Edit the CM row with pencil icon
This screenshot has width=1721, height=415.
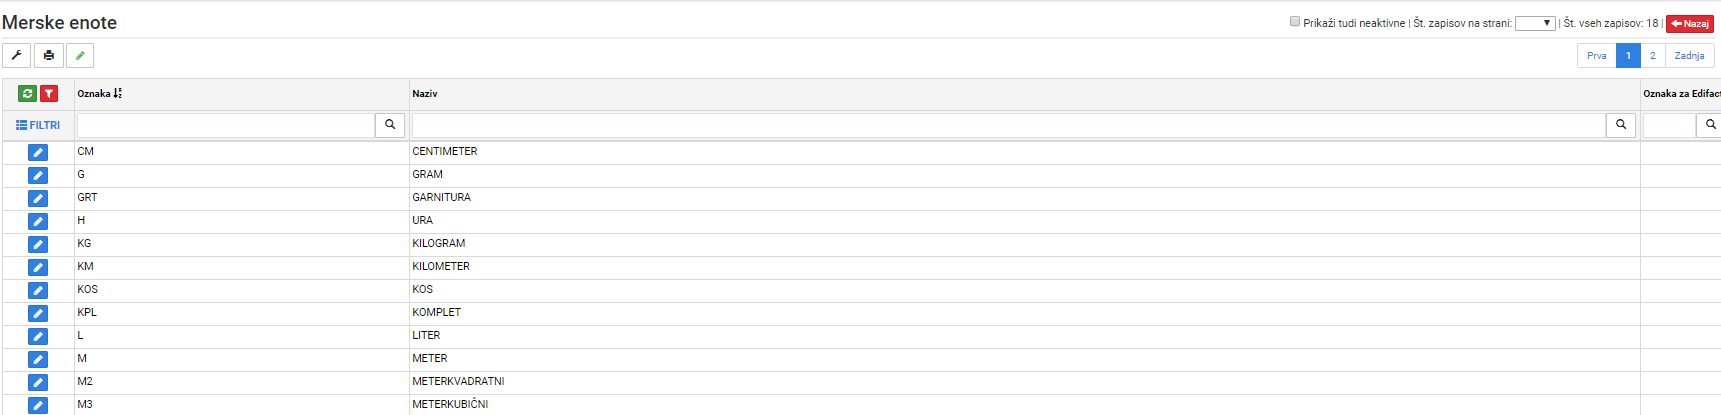pyautogui.click(x=38, y=152)
